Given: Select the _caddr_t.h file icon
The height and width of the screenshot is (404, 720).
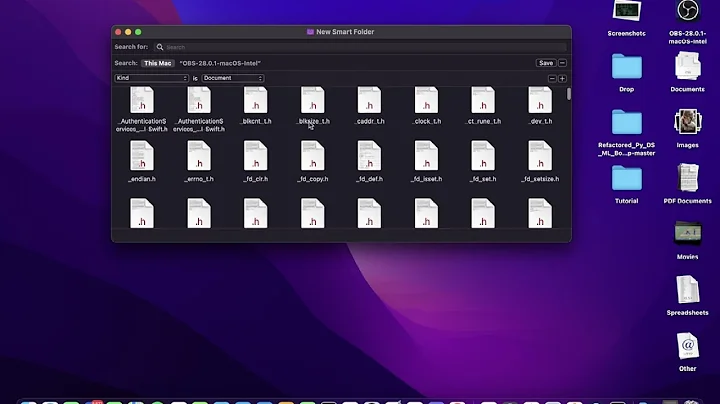Looking at the screenshot, I should point(370,101).
